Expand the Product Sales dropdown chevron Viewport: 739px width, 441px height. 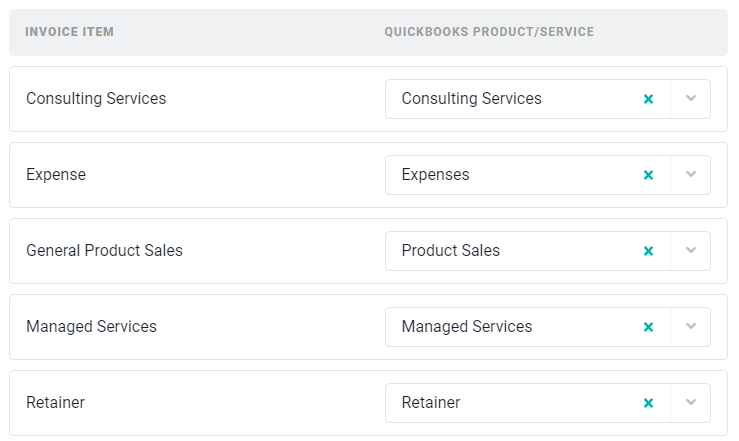(x=690, y=251)
